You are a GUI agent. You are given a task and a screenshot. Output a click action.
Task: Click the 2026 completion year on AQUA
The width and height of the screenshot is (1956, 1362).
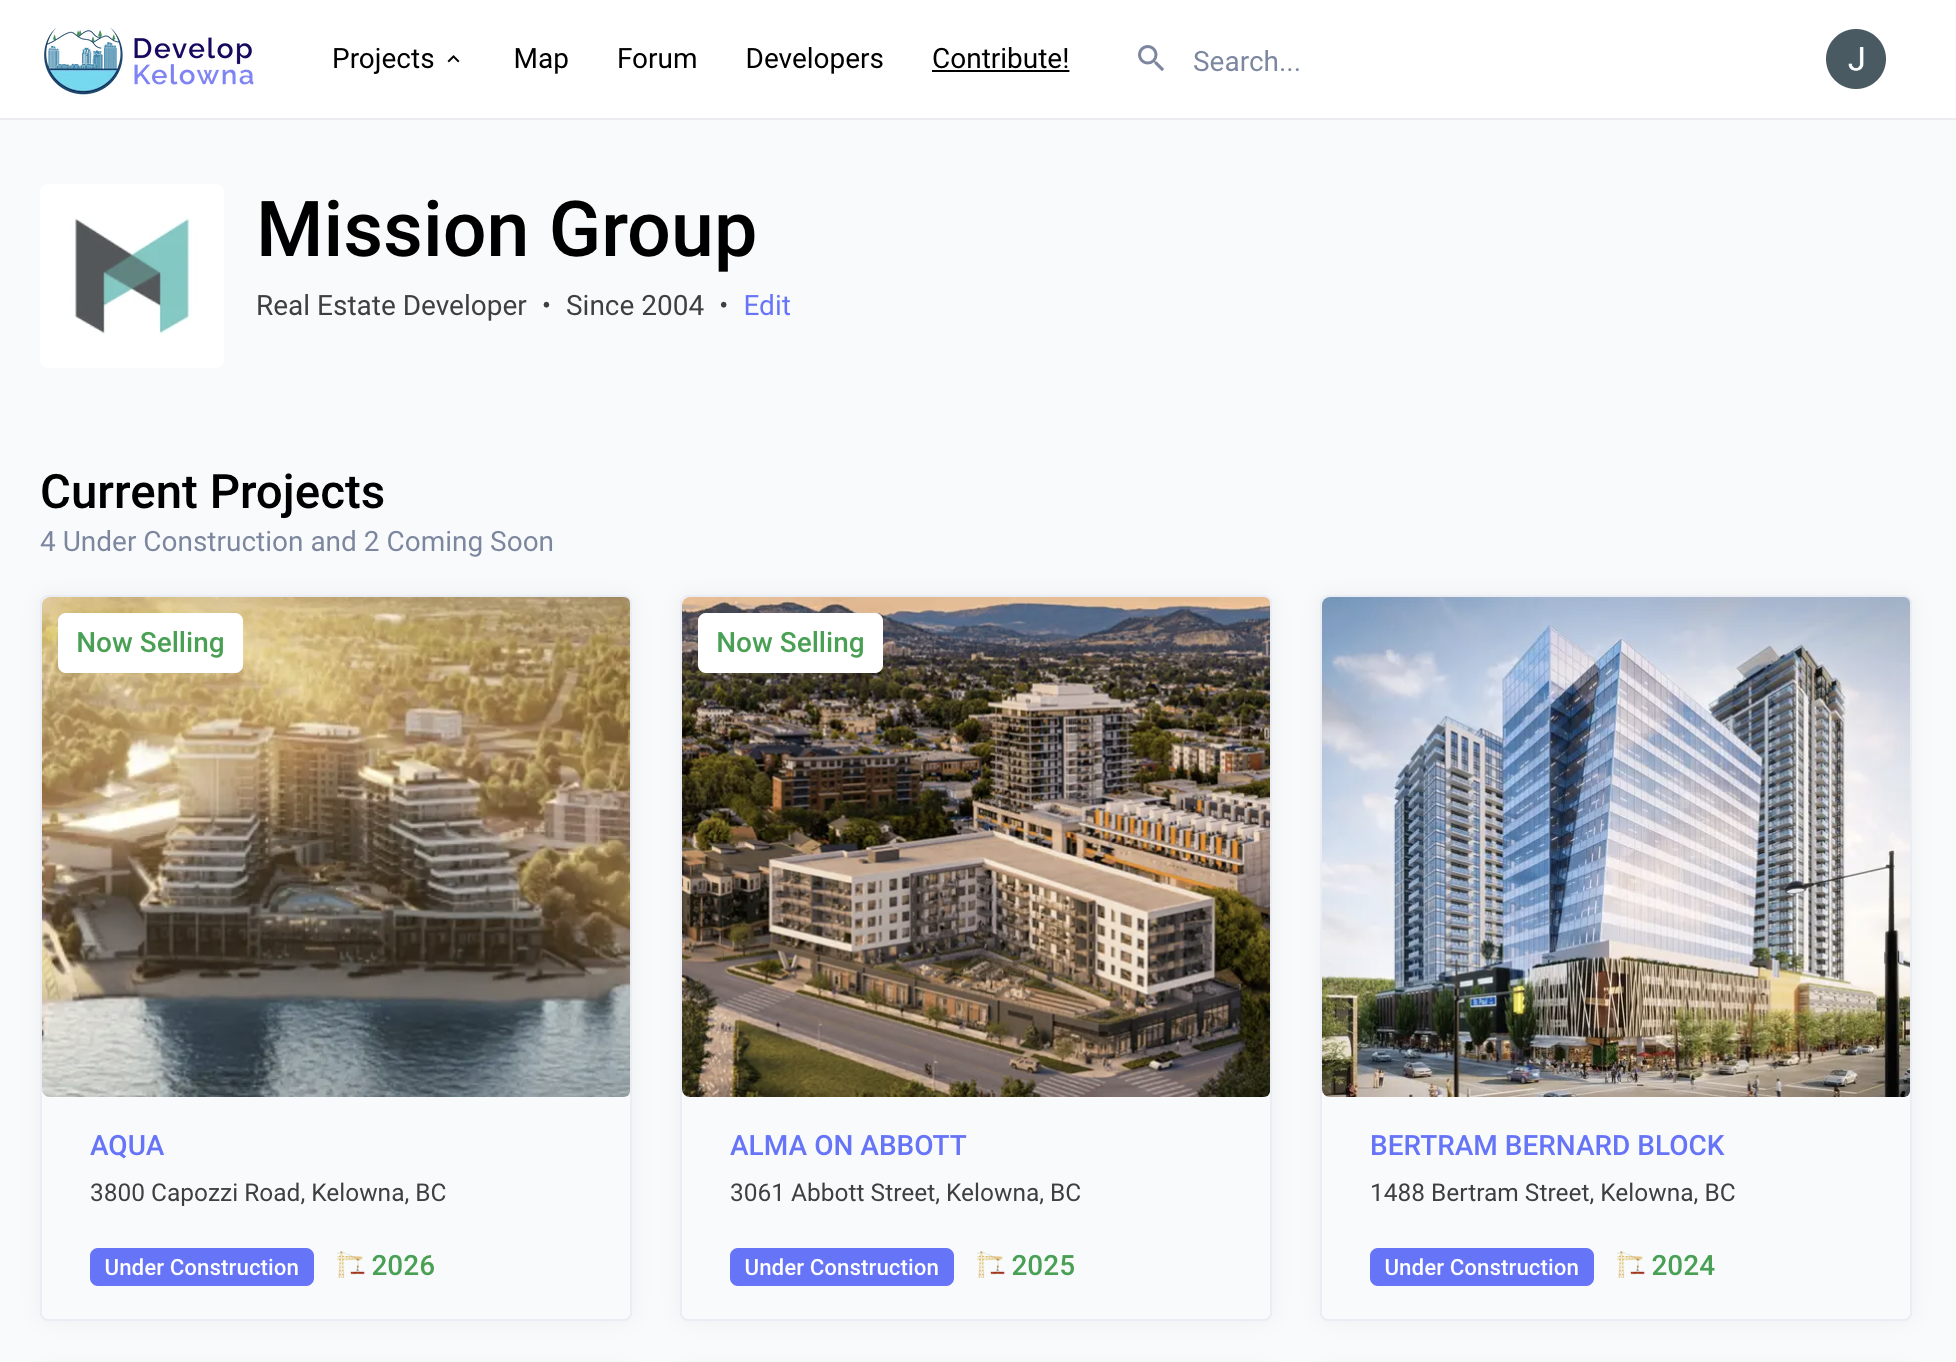point(403,1266)
